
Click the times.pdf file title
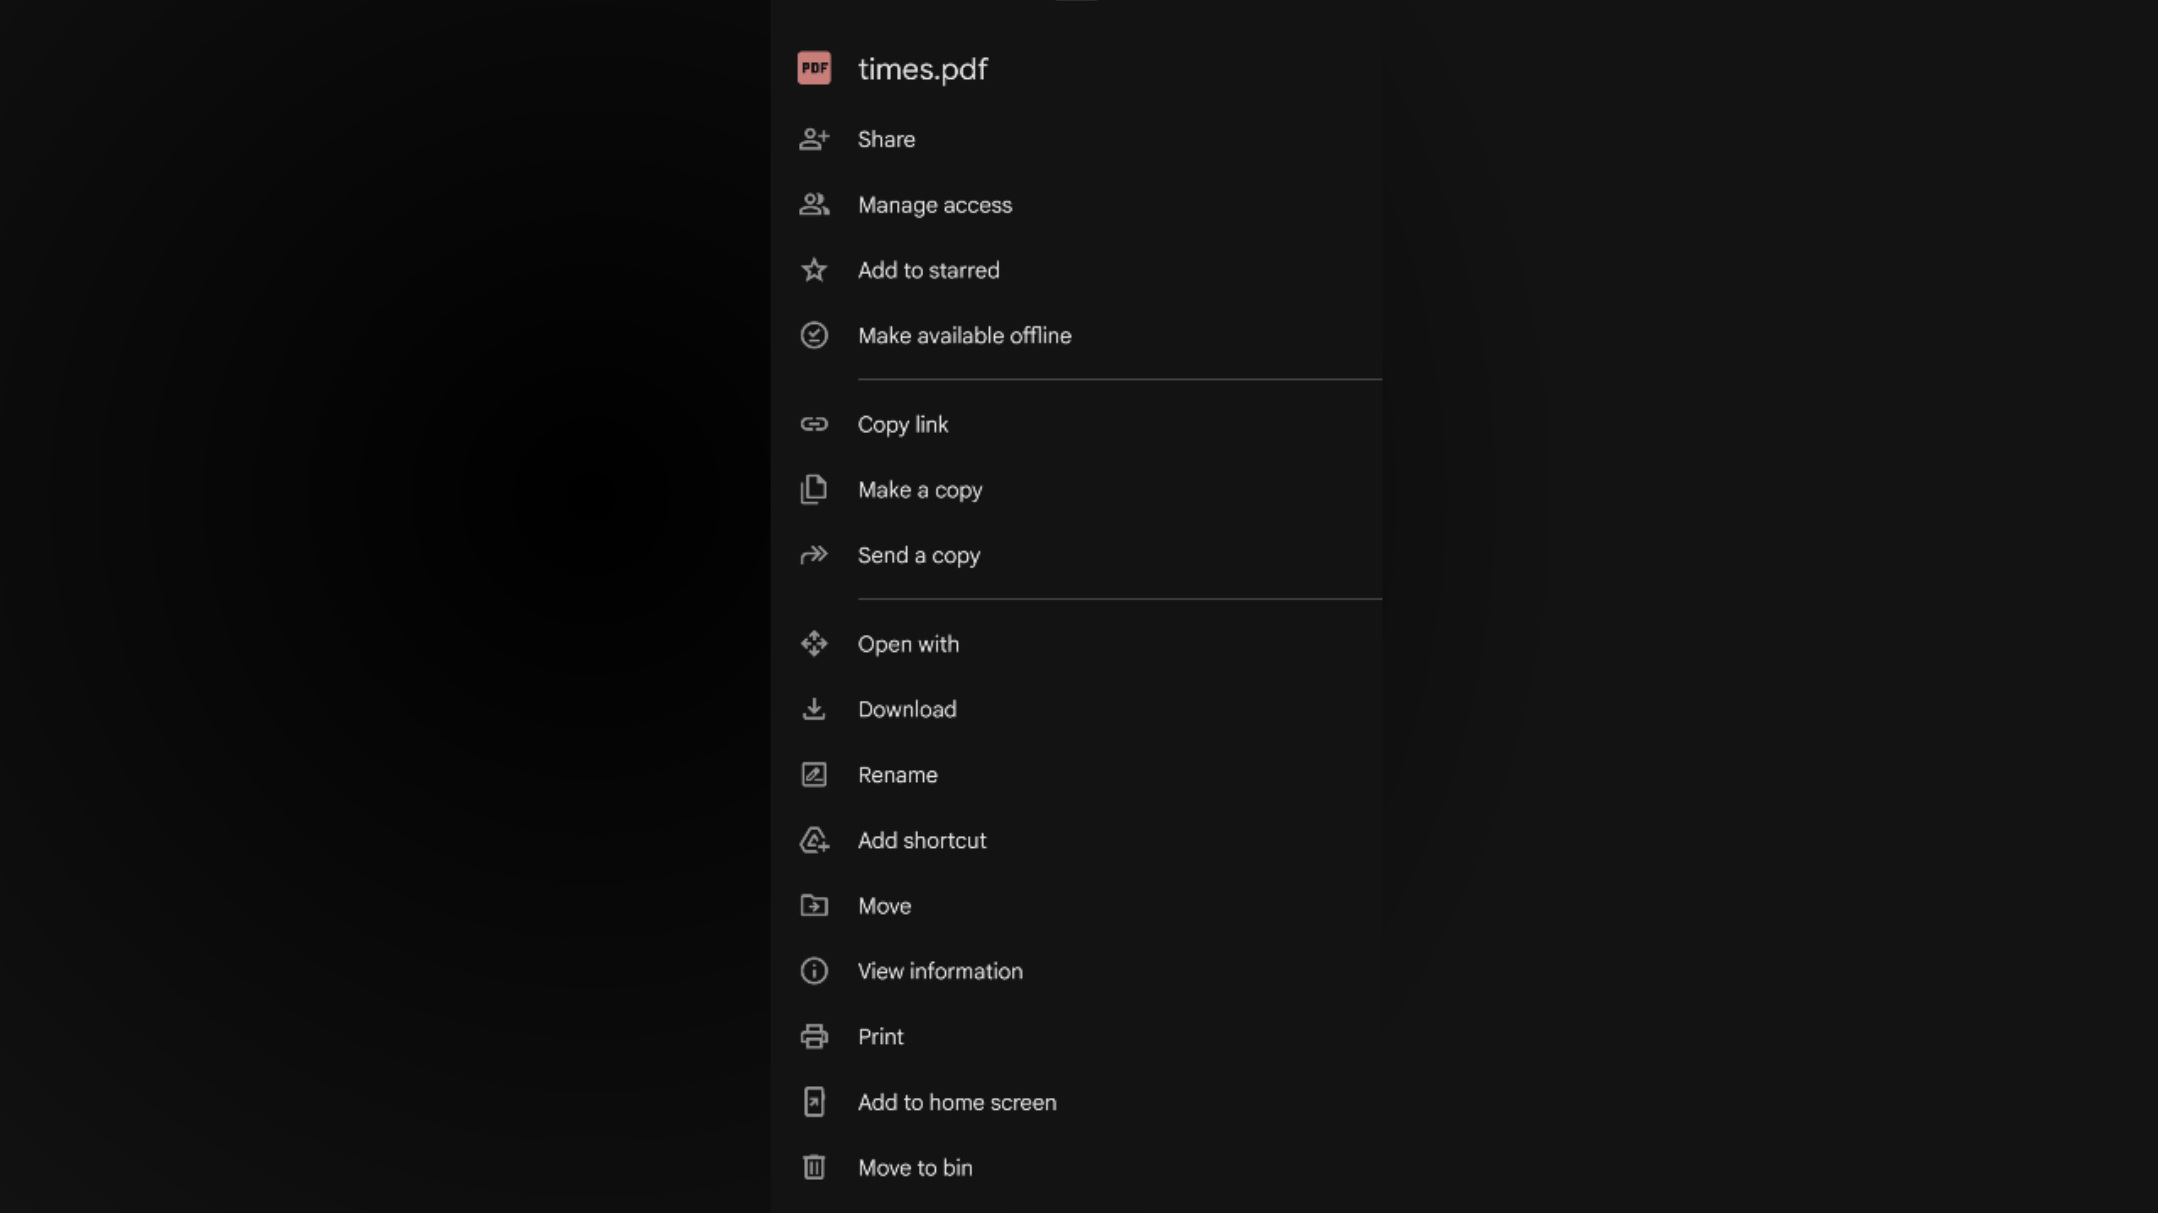(x=922, y=69)
